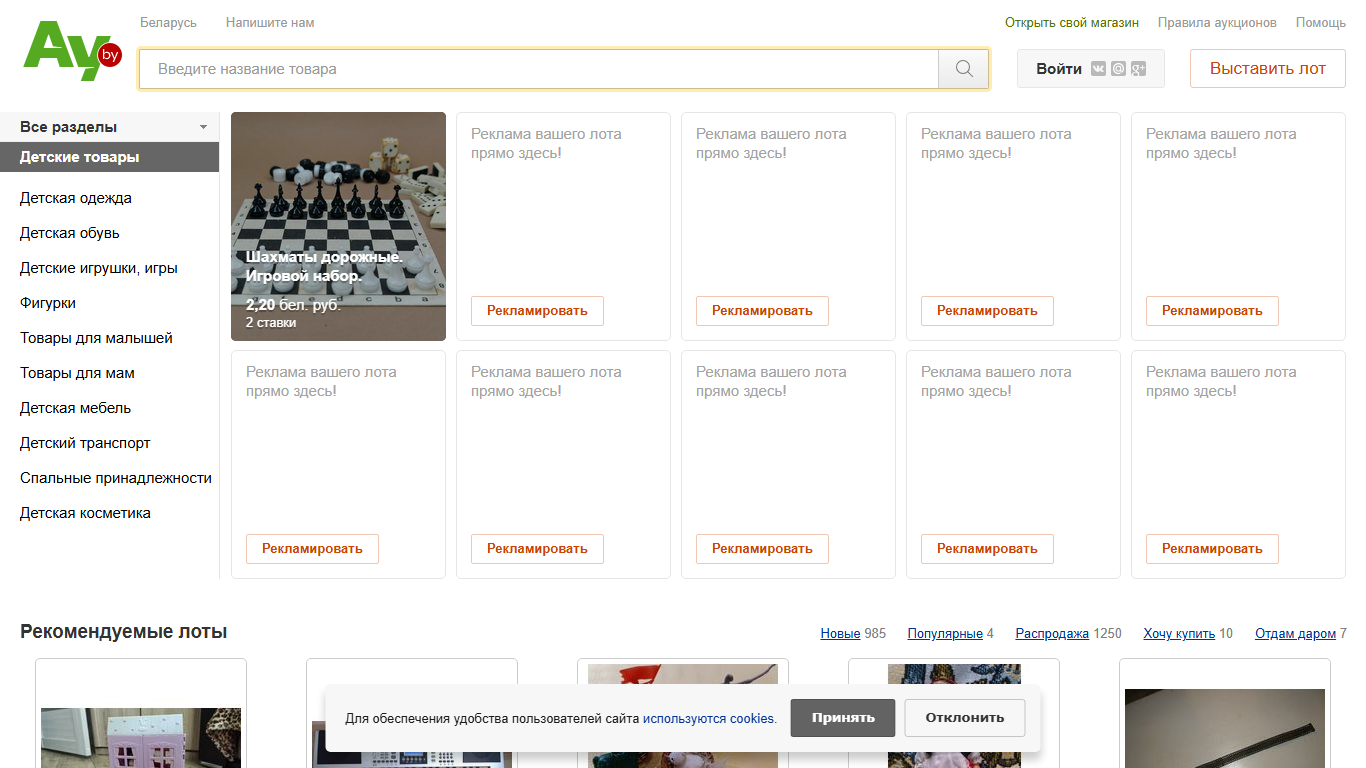Viewport: 1366px width, 768px height.
Task: Switch to the Популярные lots tab
Action: [945, 633]
